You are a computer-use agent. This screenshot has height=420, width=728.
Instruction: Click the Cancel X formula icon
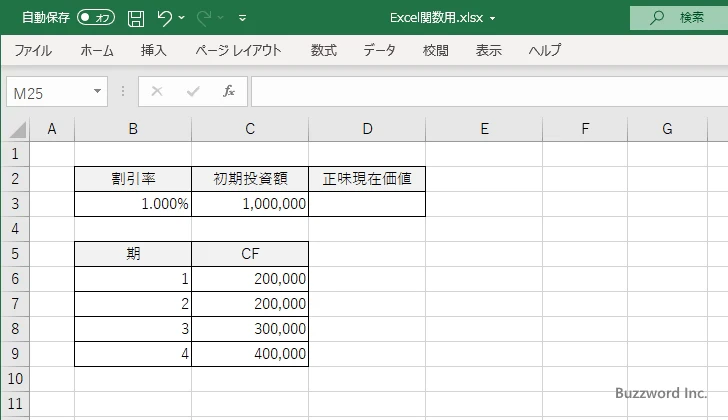pyautogui.click(x=157, y=91)
